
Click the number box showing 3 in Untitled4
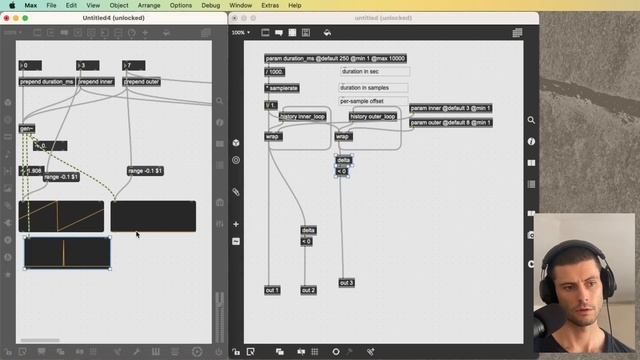pyautogui.click(x=88, y=66)
